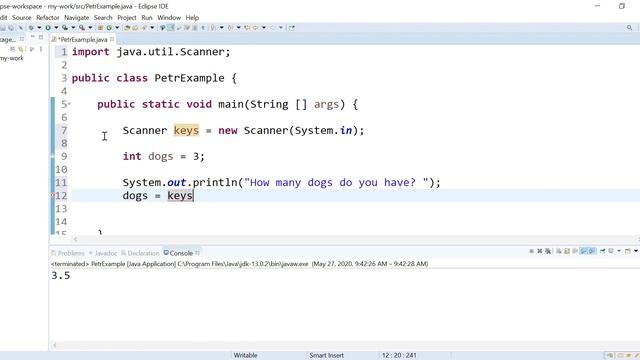Click the Writable status bar field
Screen dimensions: 640x360
pyautogui.click(x=245, y=355)
